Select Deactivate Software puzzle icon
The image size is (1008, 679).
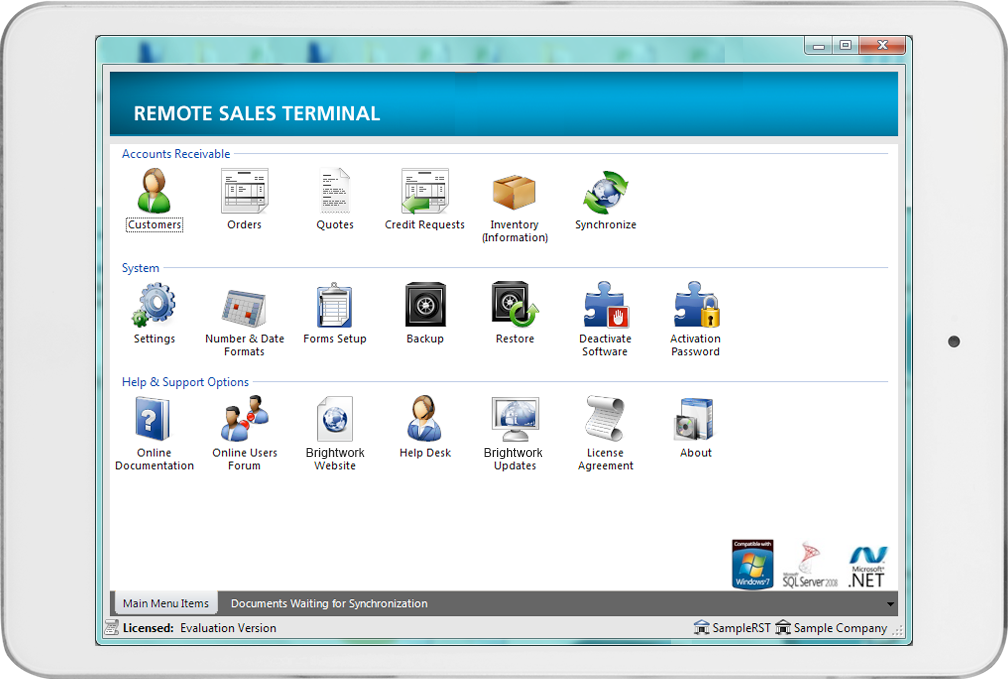point(605,306)
